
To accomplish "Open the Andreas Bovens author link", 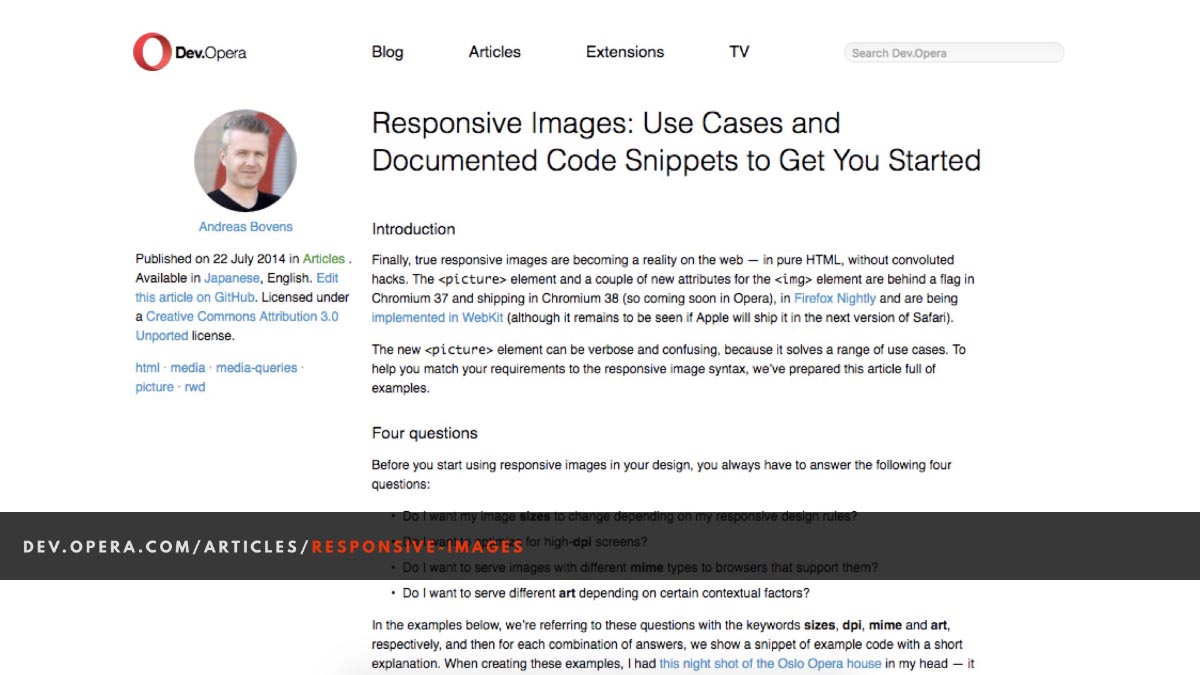I will [x=246, y=227].
